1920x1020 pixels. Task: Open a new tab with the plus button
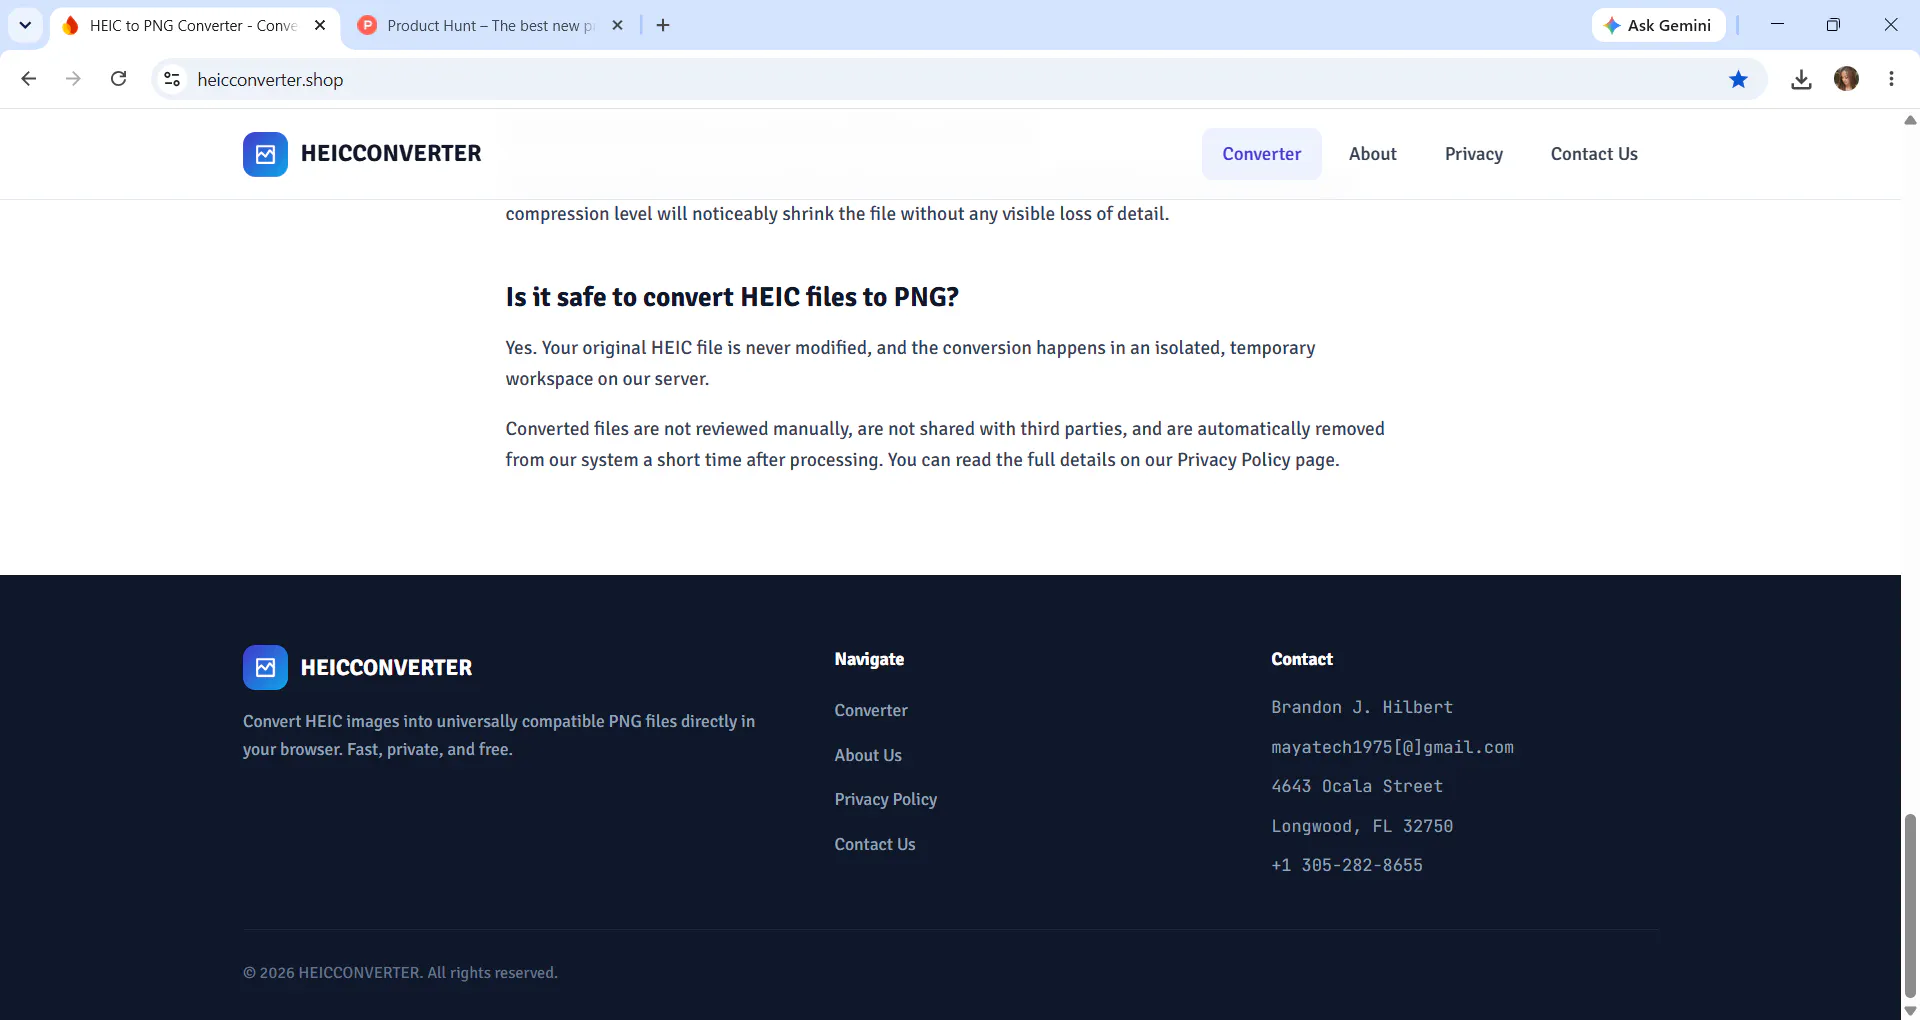click(x=663, y=25)
